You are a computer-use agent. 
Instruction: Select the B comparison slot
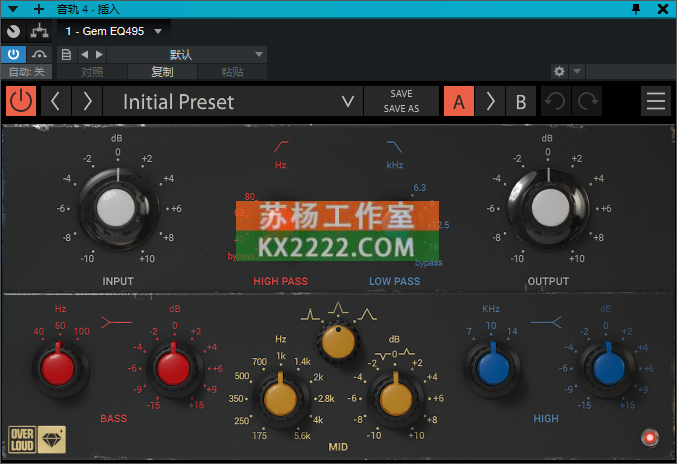click(x=521, y=101)
